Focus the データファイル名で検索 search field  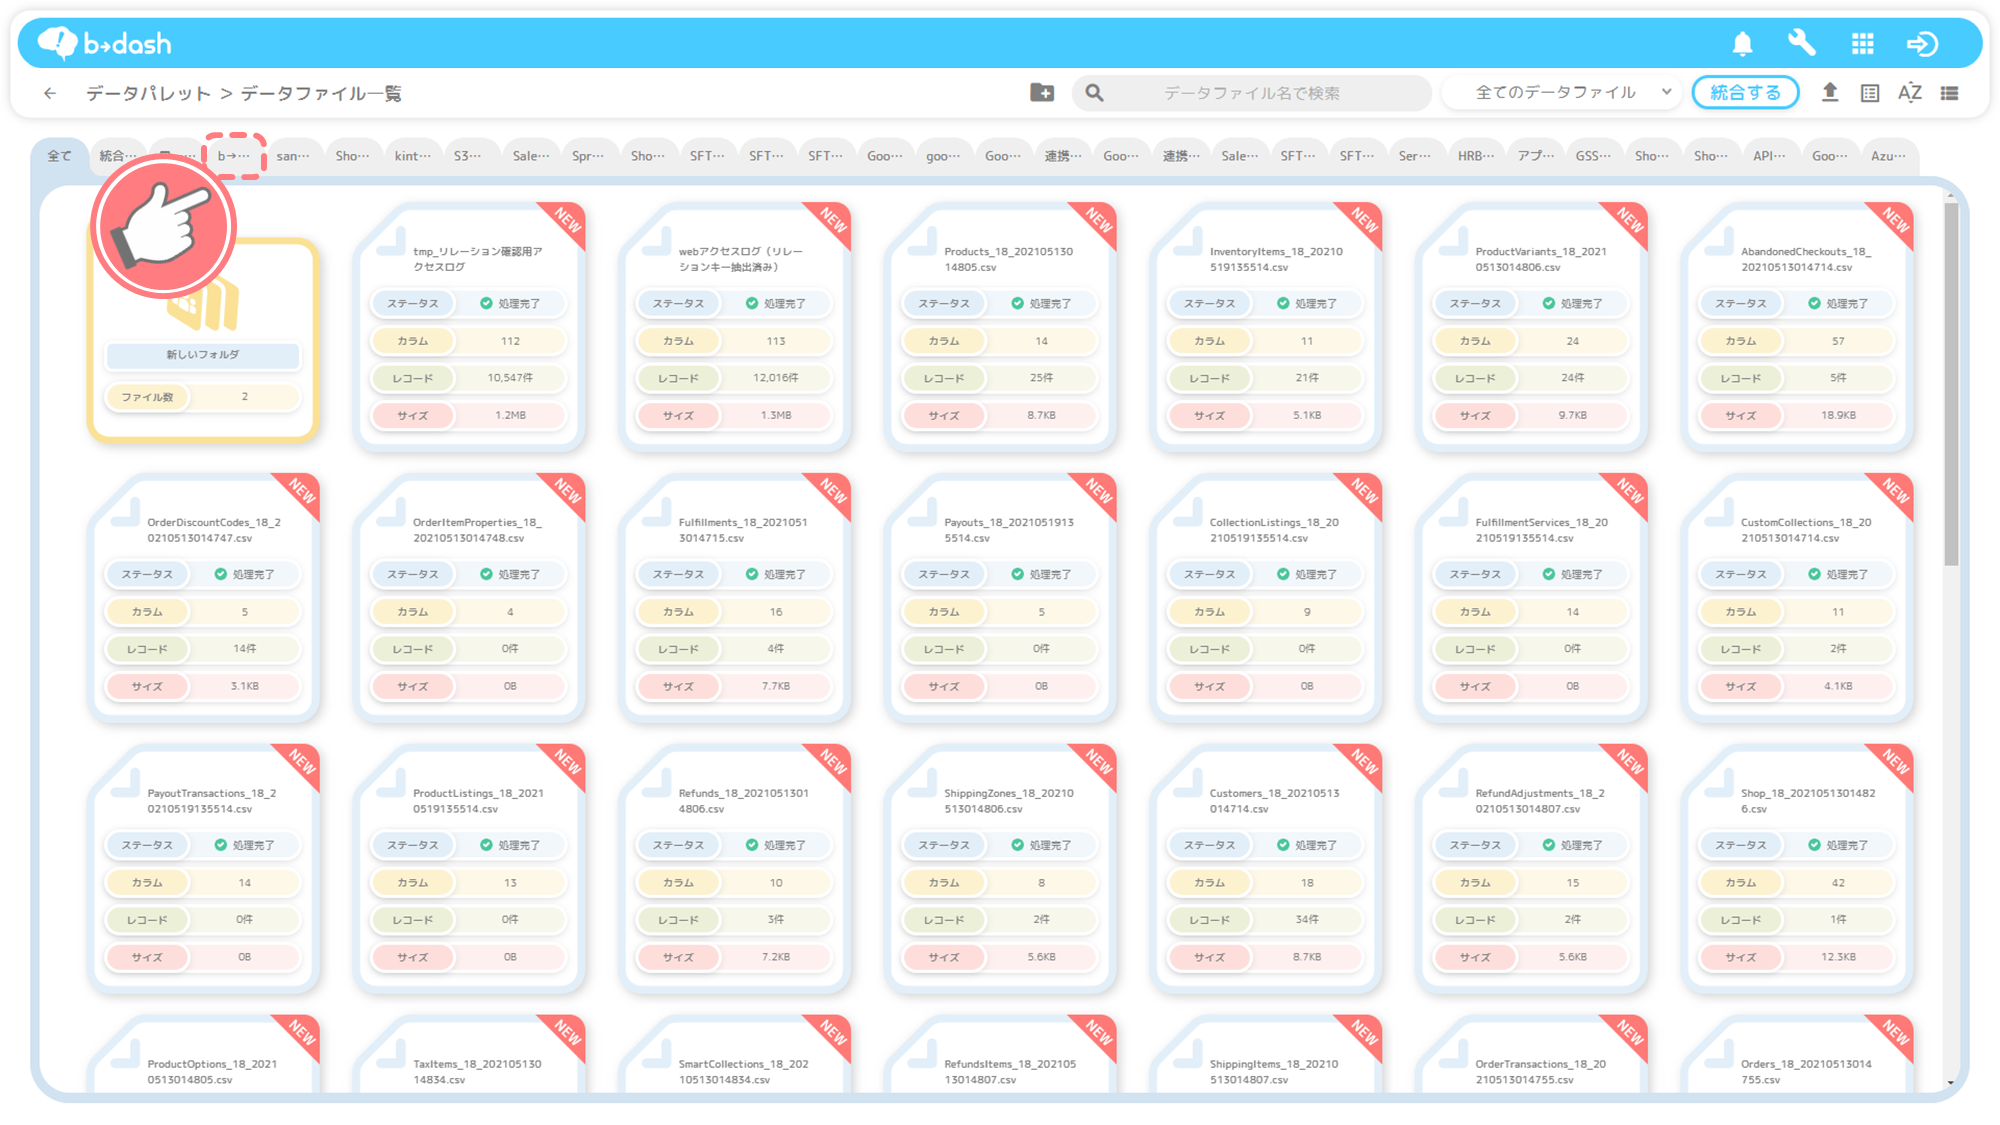pyautogui.click(x=1252, y=93)
